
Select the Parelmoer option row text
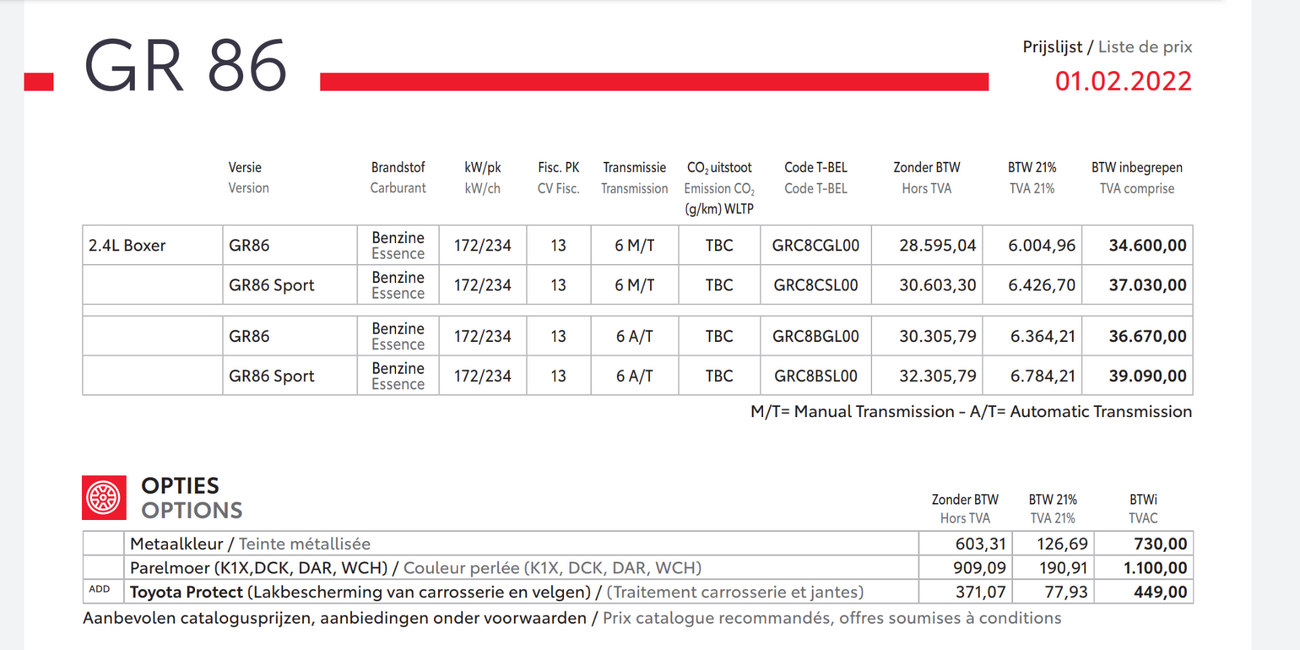(415, 568)
